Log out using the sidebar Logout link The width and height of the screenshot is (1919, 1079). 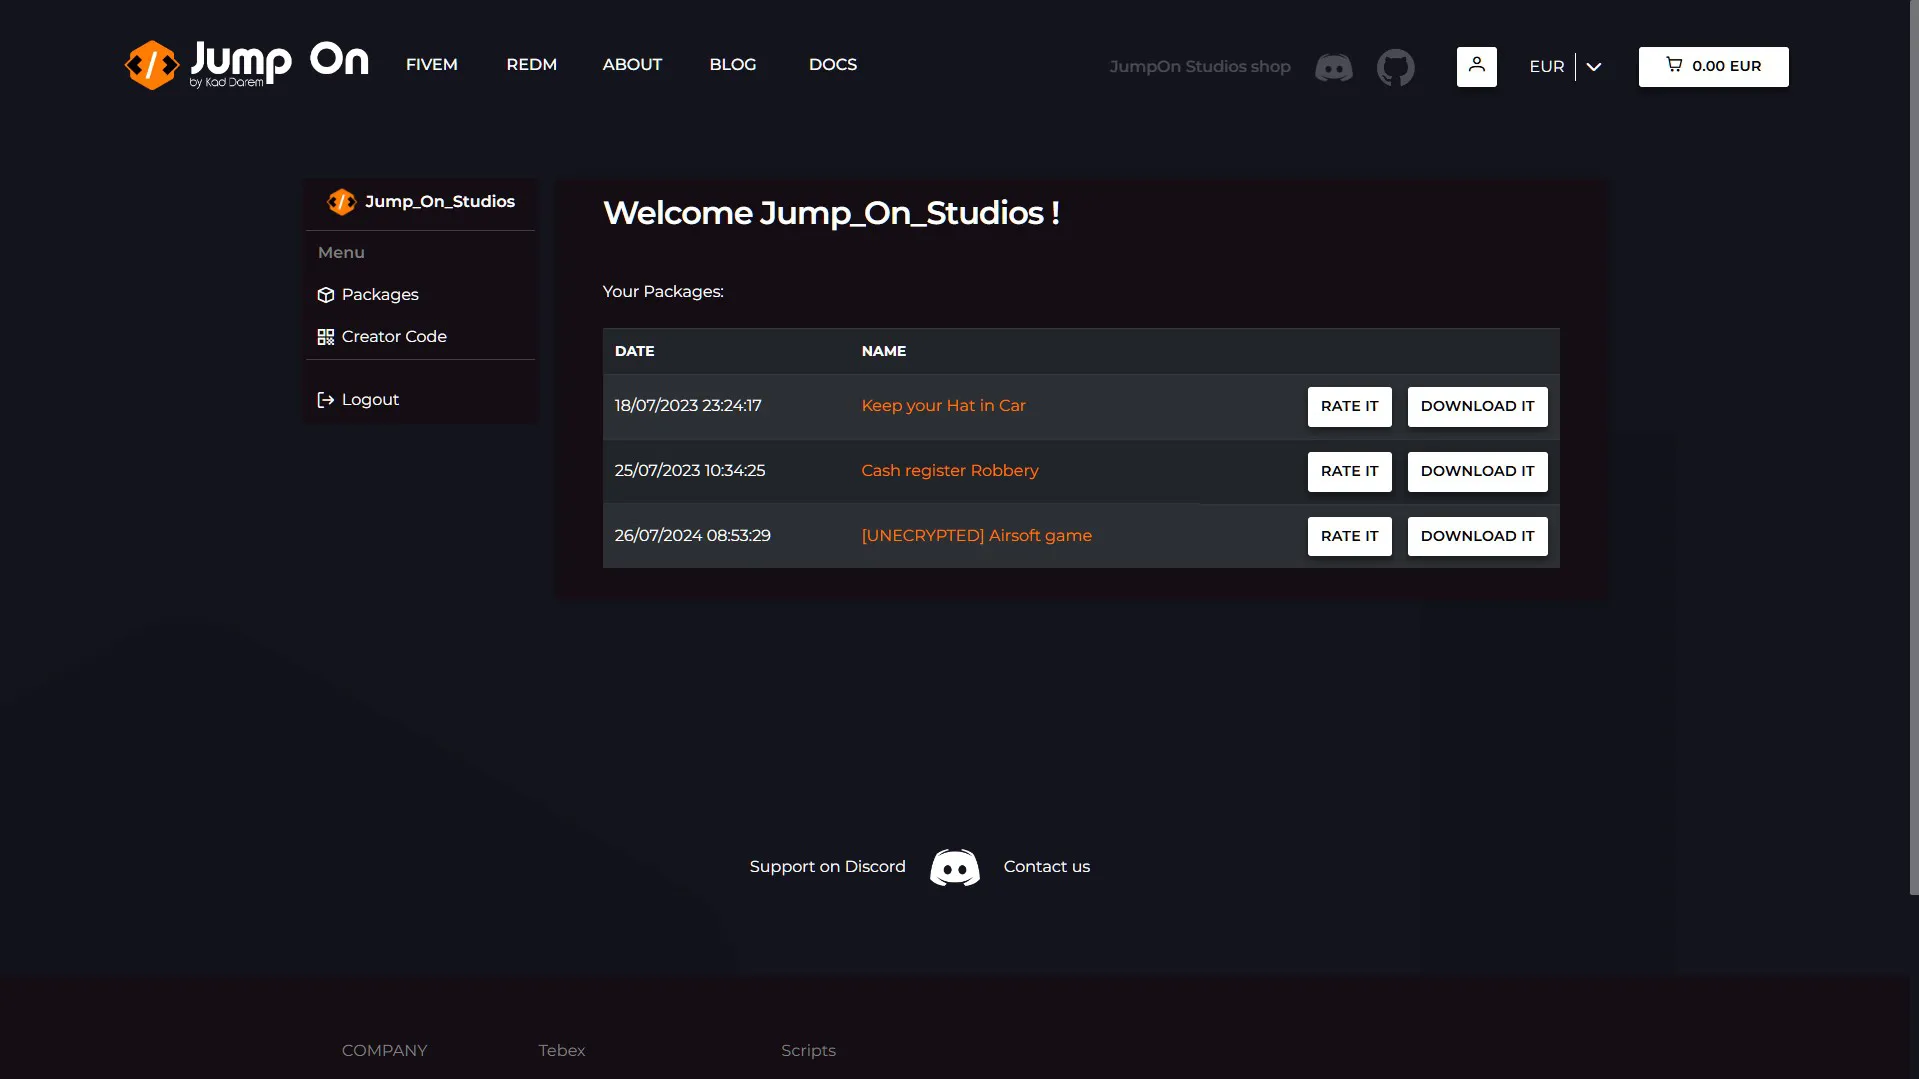[x=369, y=400]
